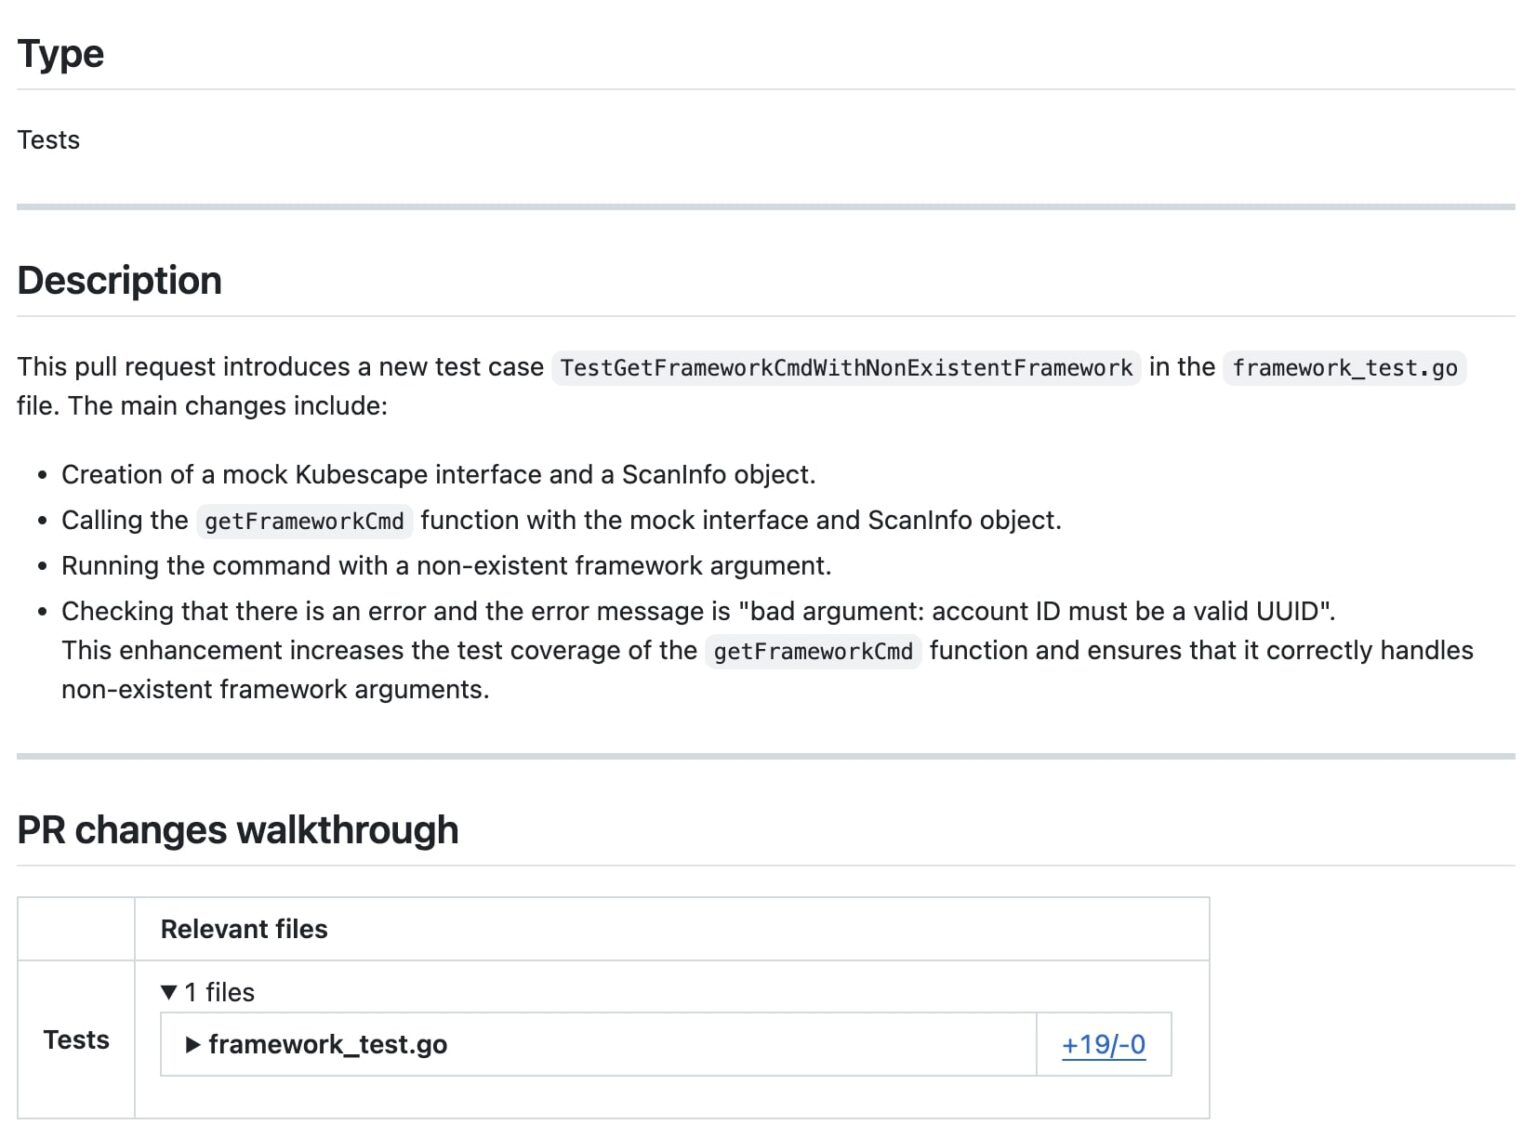1536x1138 pixels.
Task: Click the Description section heading
Action: coord(119,281)
